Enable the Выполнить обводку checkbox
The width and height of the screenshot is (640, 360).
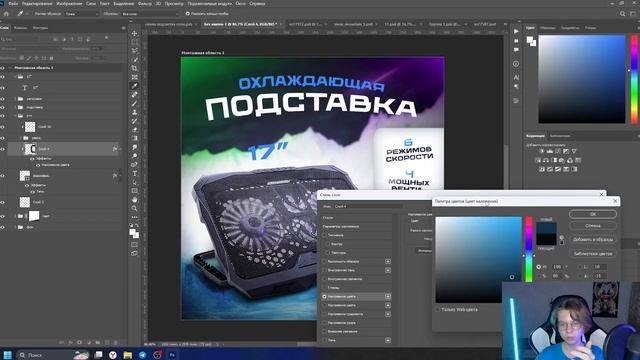[x=325, y=261]
